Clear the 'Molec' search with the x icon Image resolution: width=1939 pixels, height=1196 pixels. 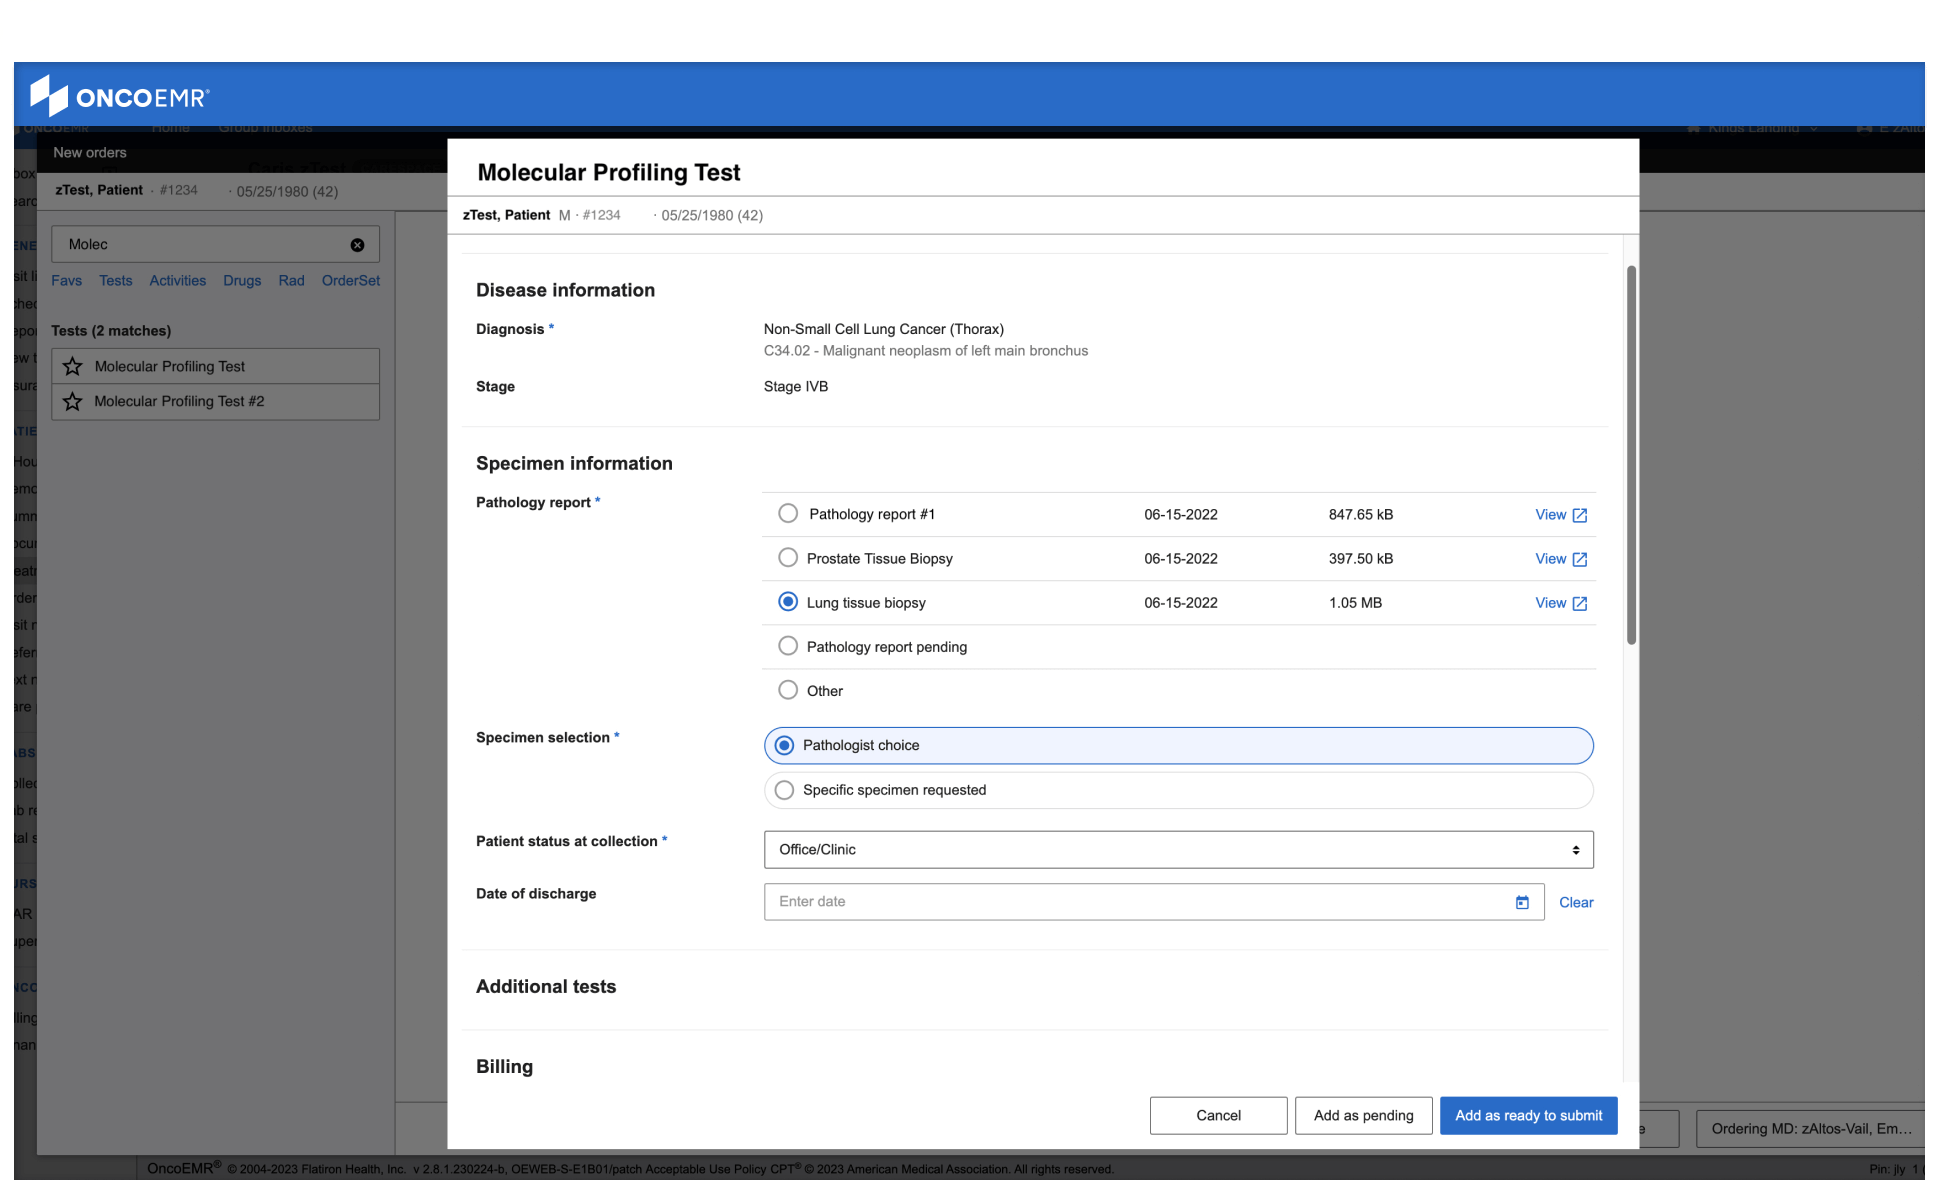tap(358, 243)
